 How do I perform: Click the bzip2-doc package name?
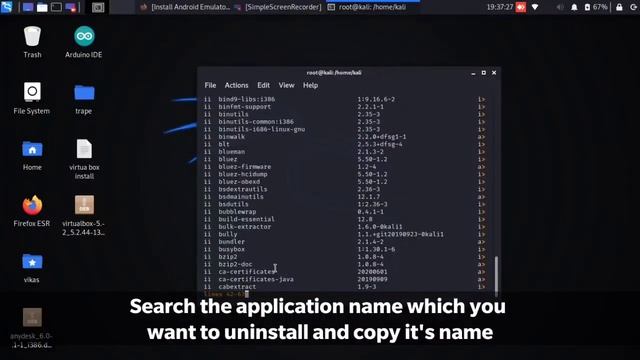pyautogui.click(x=235, y=264)
